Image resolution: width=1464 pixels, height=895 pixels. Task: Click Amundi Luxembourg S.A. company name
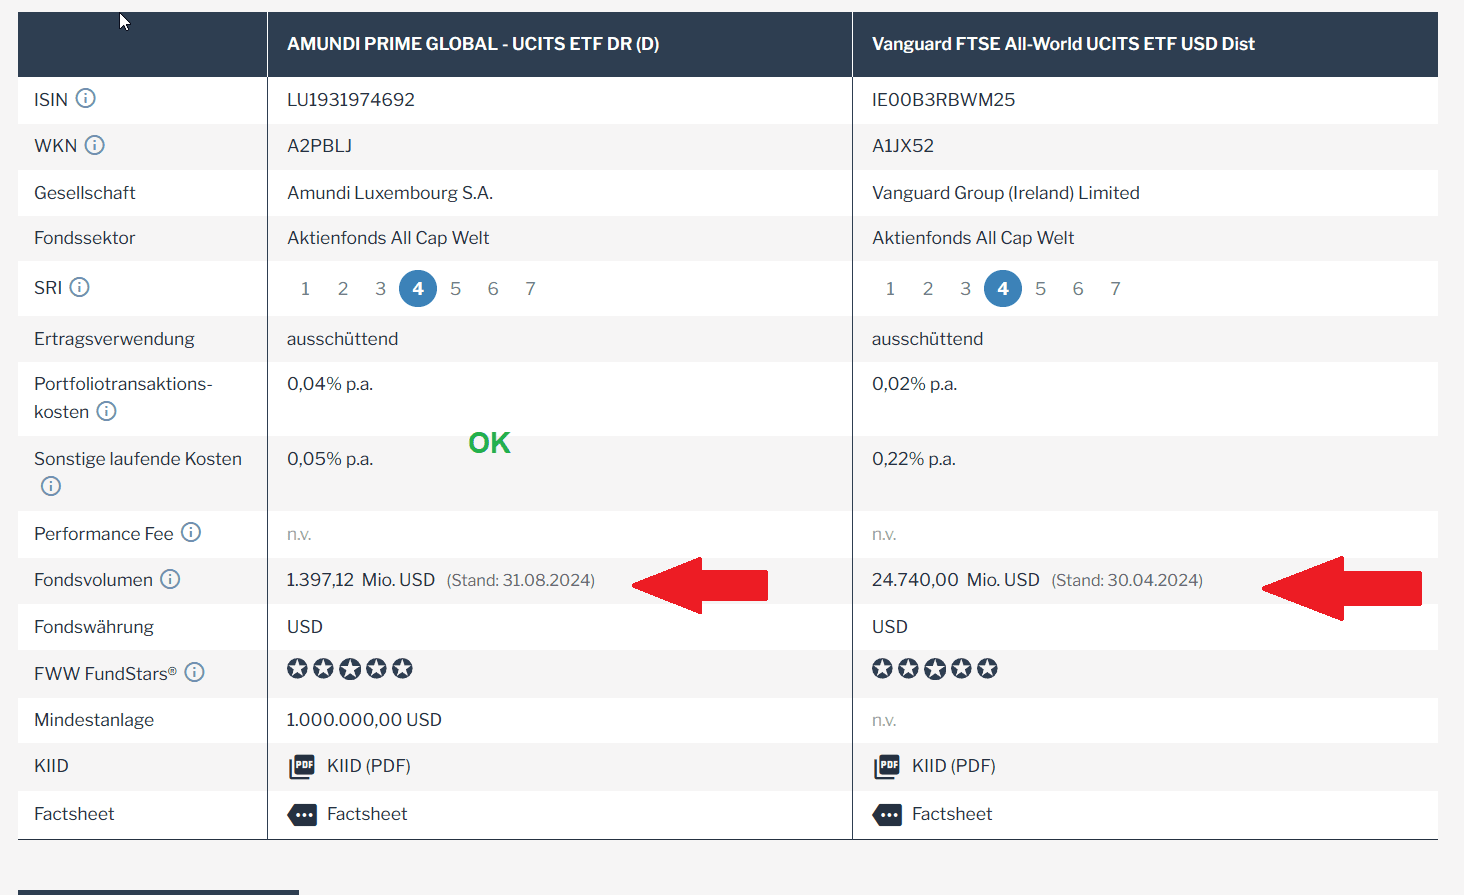pos(390,193)
